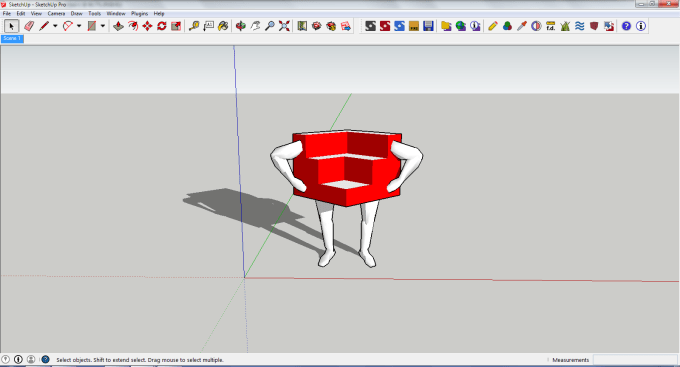The image size is (680, 367).
Task: Activate the Zoom magnifier tool
Action: point(270,26)
